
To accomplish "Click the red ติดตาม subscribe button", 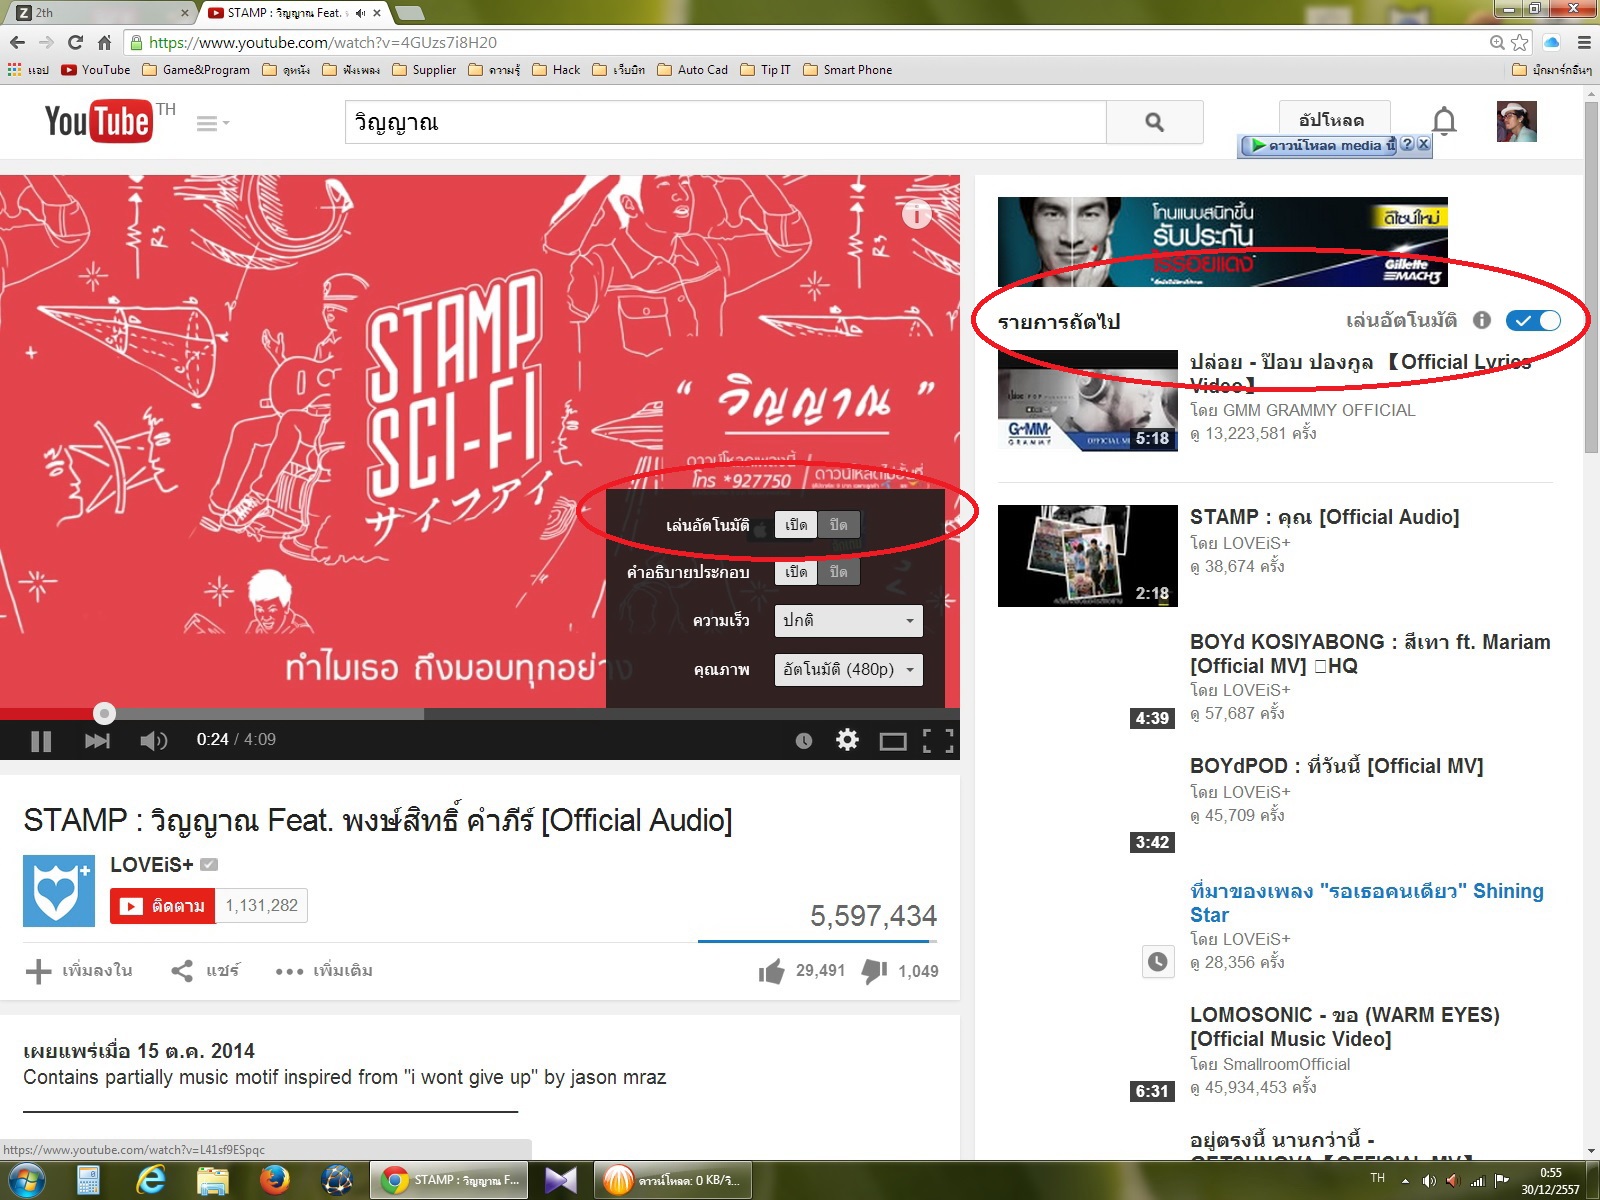I will point(162,906).
